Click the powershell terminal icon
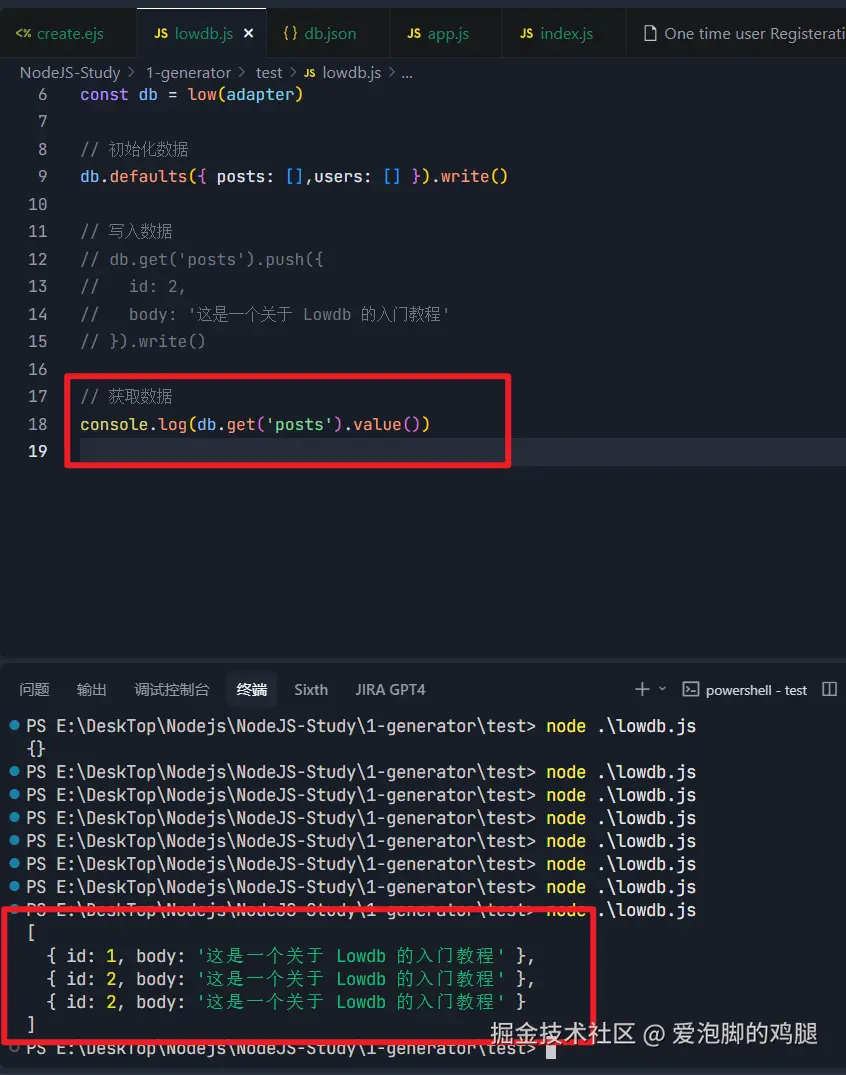The height and width of the screenshot is (1075, 846). pos(690,689)
